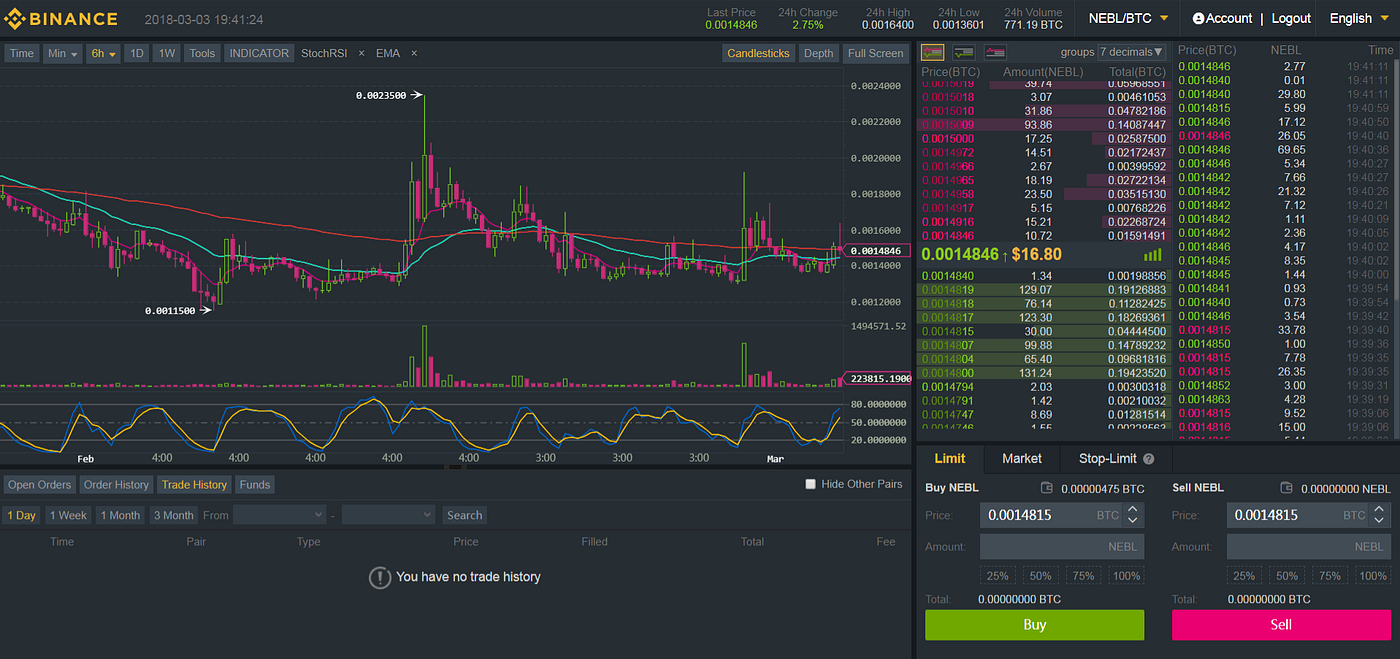Image resolution: width=1400 pixels, height=659 pixels.
Task: Open the English language dropdown
Action: (1358, 18)
